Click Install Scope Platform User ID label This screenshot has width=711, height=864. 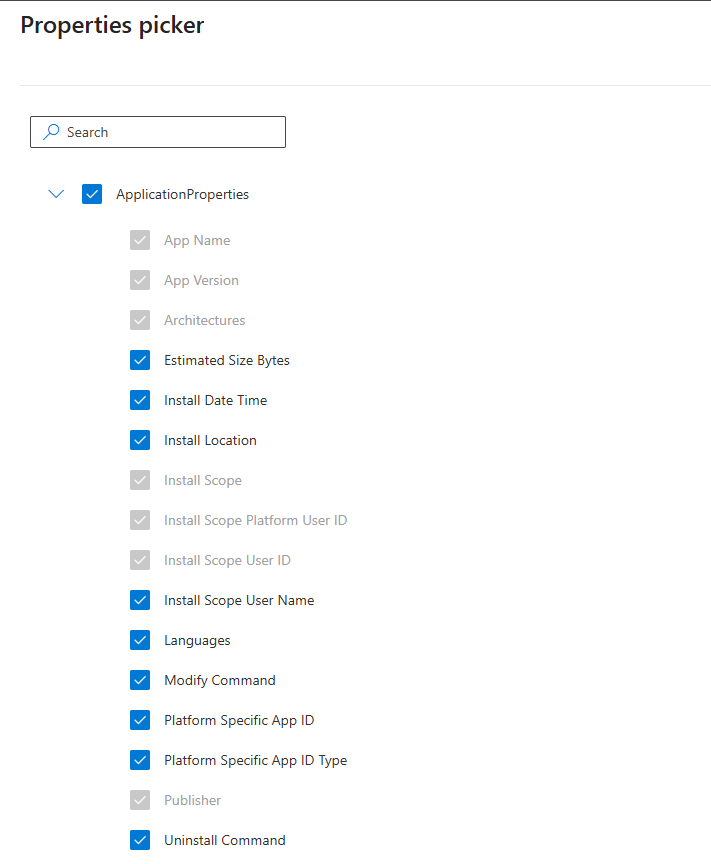[x=256, y=520]
